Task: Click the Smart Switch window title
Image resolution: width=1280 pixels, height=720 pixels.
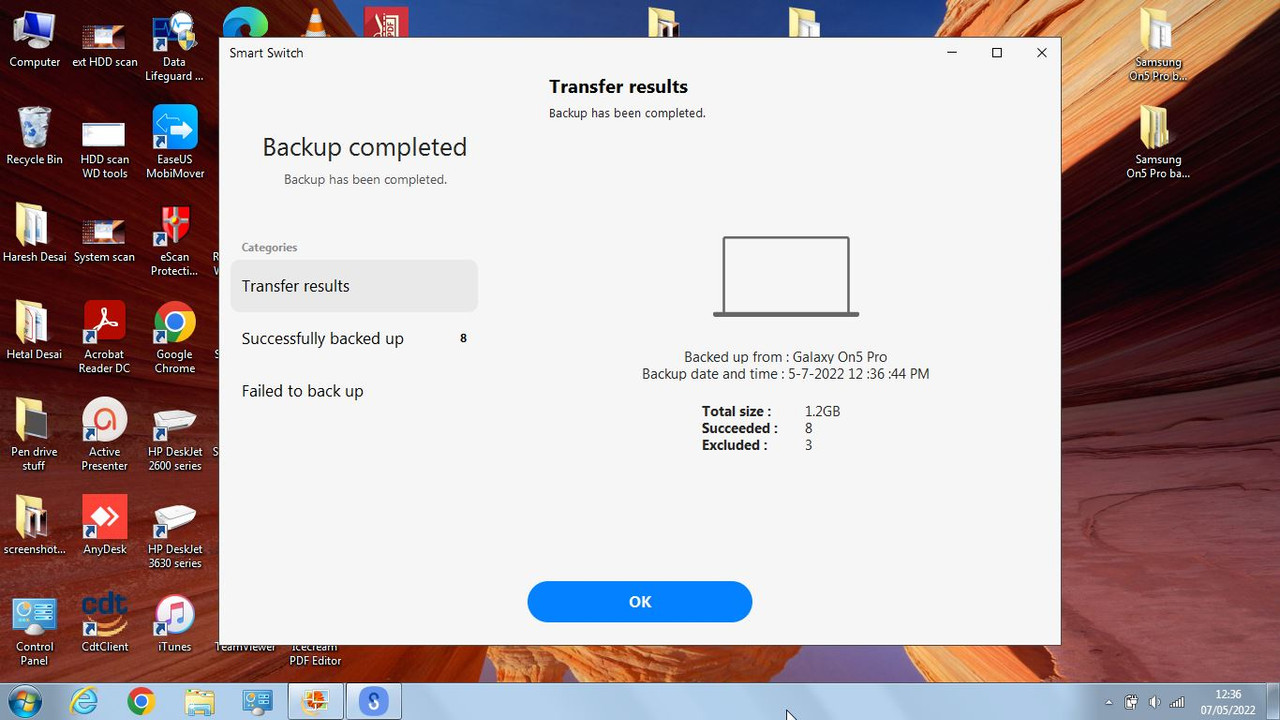Action: [266, 53]
